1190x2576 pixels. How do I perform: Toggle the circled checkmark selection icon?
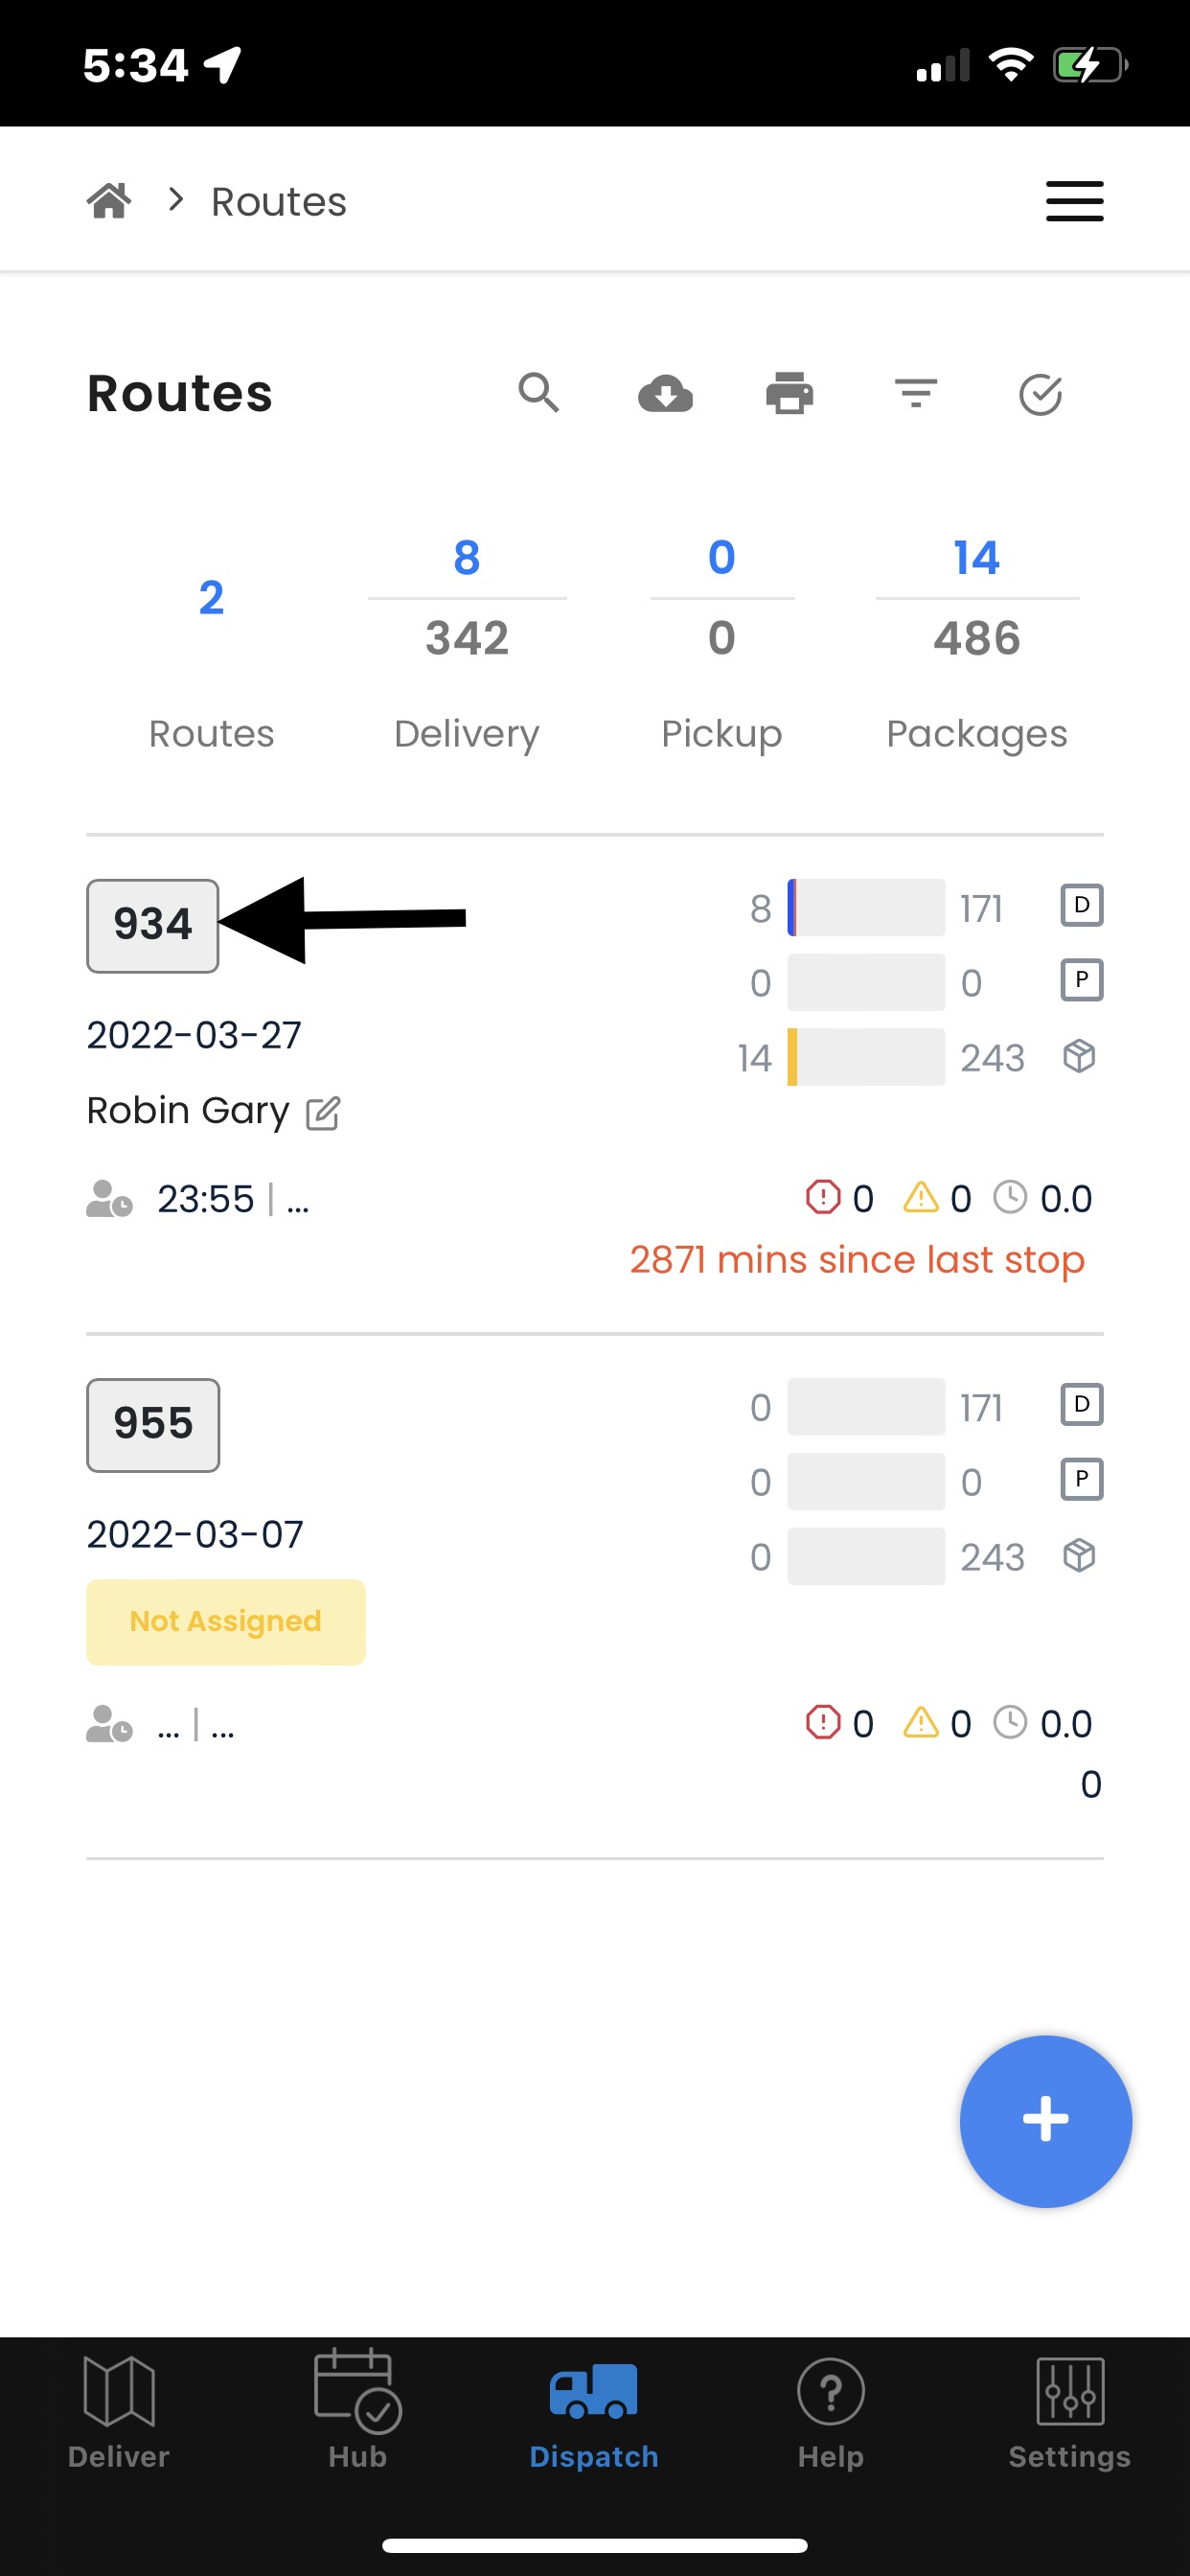click(1040, 395)
